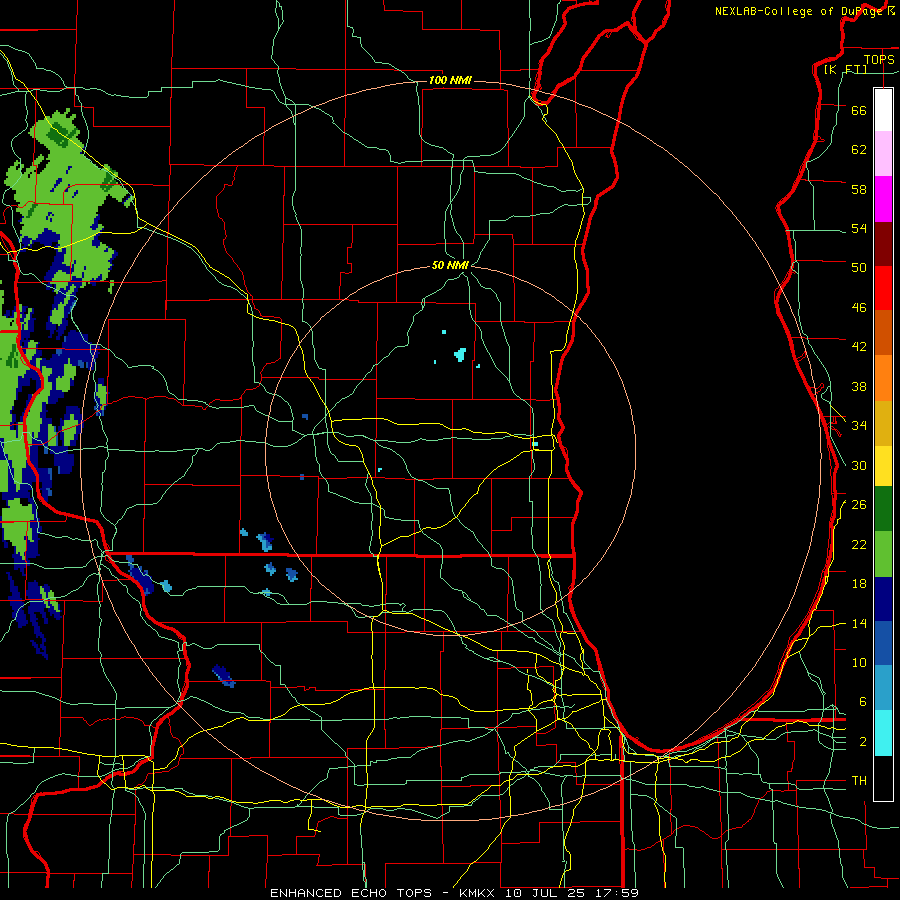Click the 34 legend value
Viewport: 900px width, 900px height.
point(859,426)
